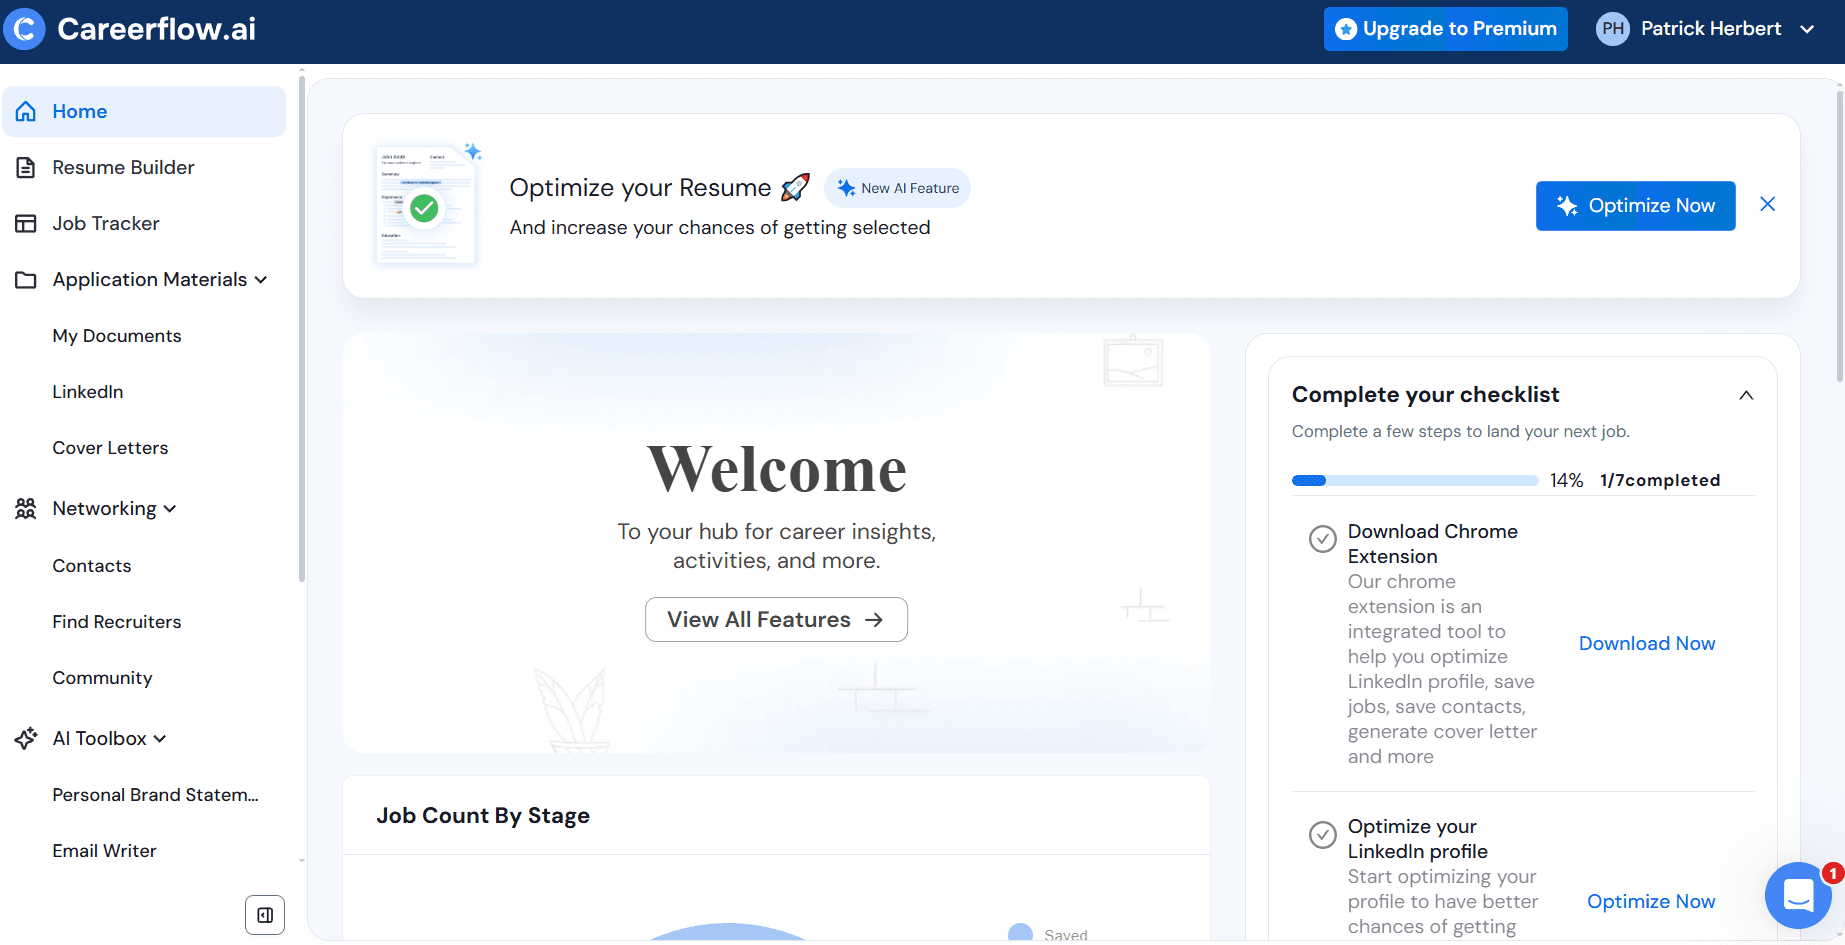Dismiss the Optimize your Resume banner
Image resolution: width=1845 pixels, height=945 pixels.
[x=1767, y=205]
